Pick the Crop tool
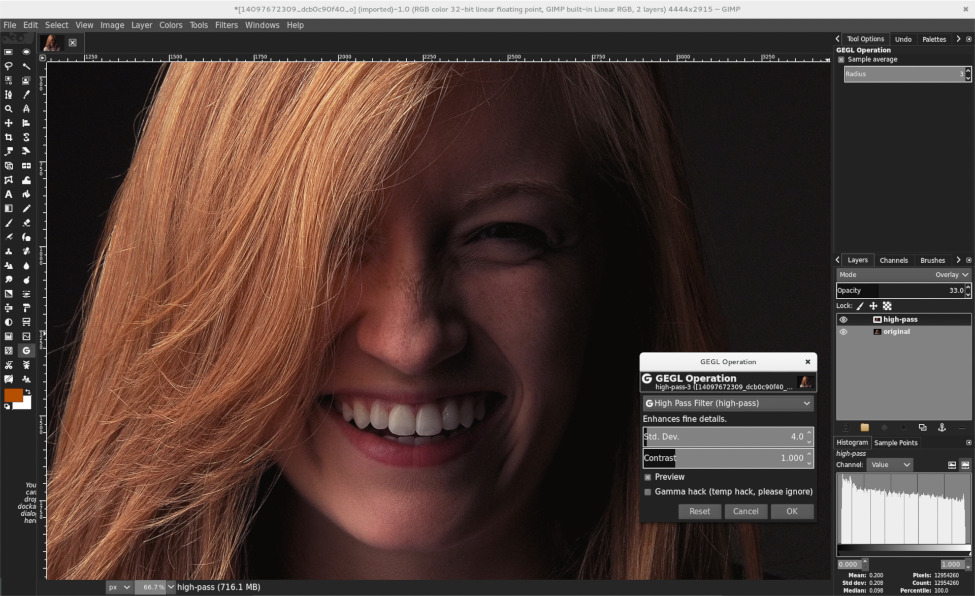 coord(10,138)
